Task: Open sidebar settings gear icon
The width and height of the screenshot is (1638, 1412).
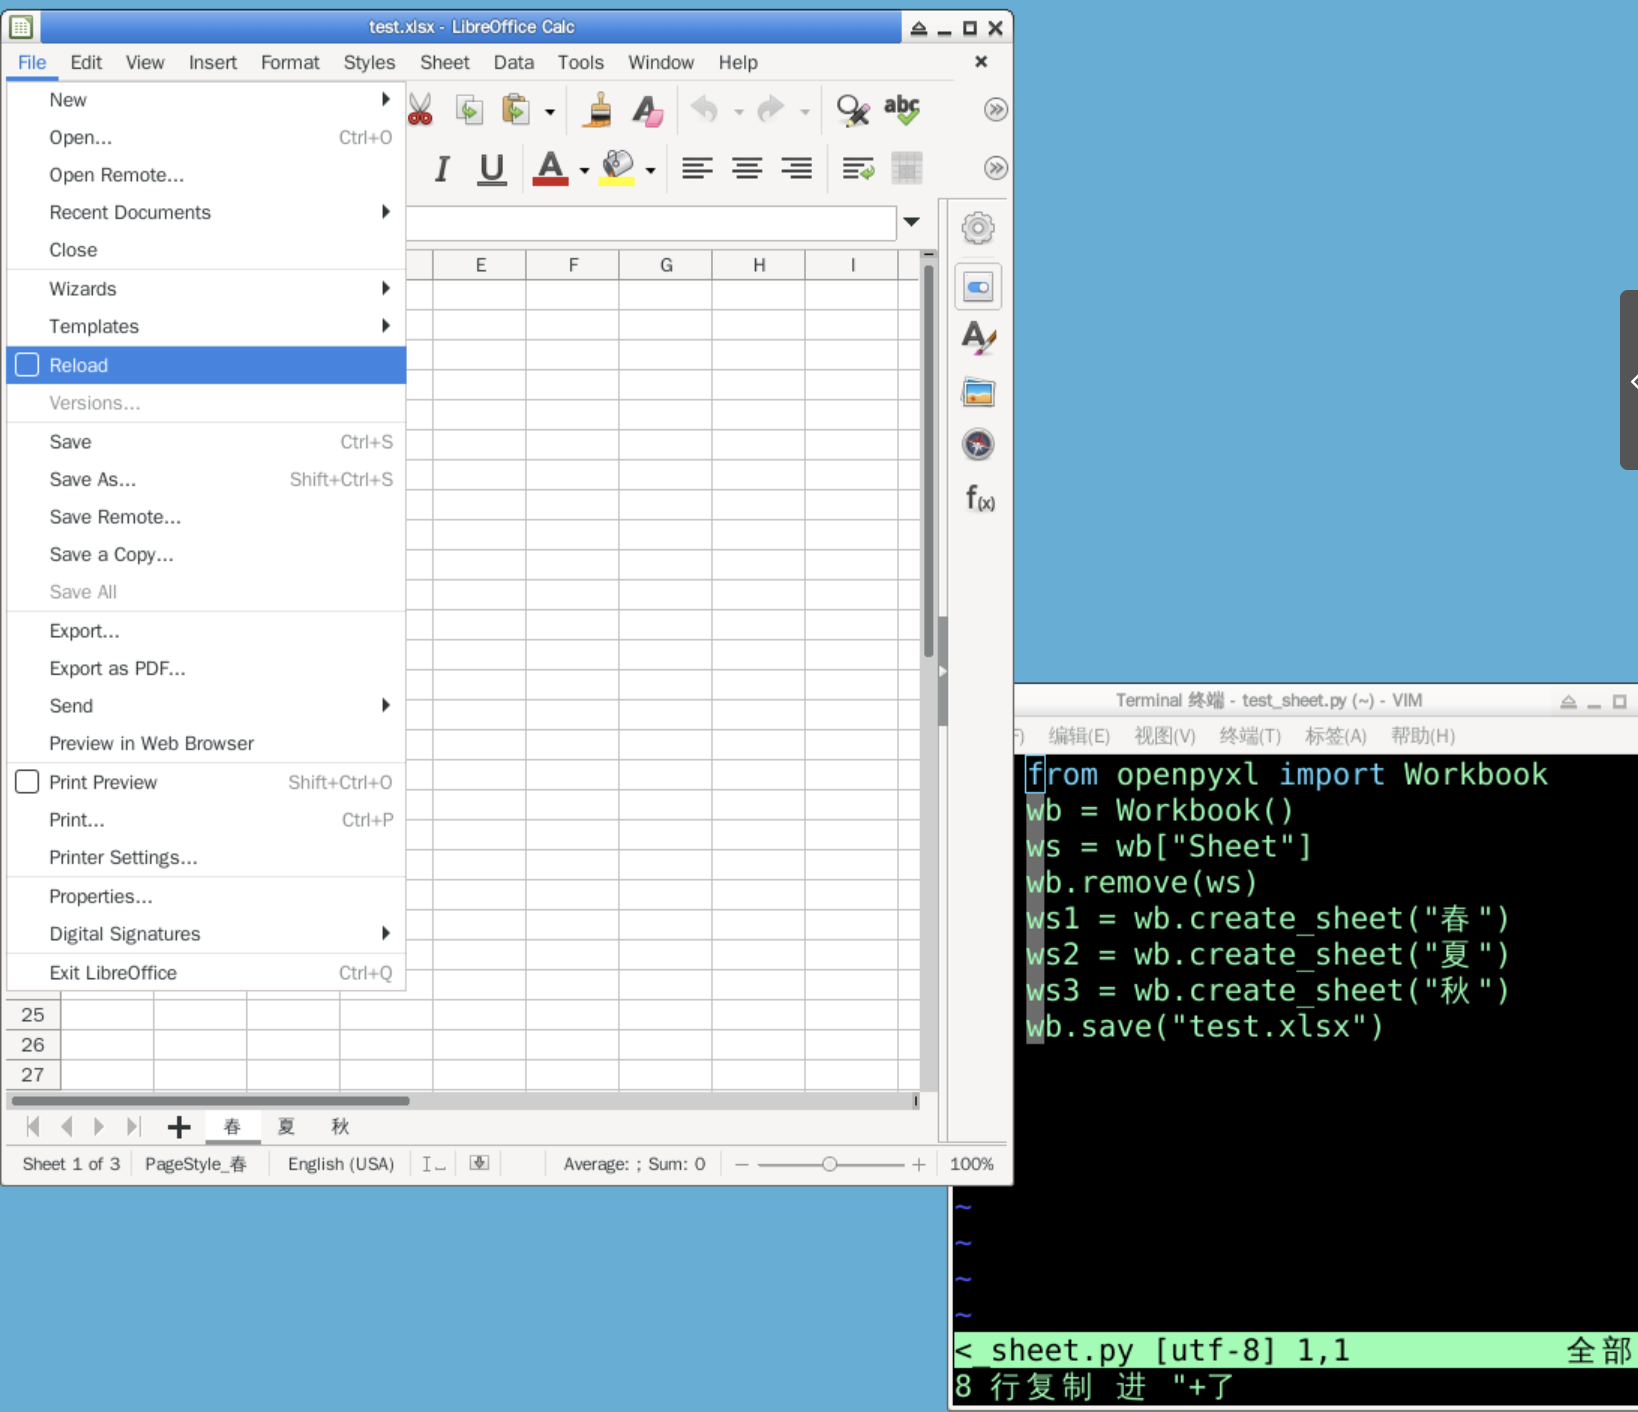Action: (978, 228)
